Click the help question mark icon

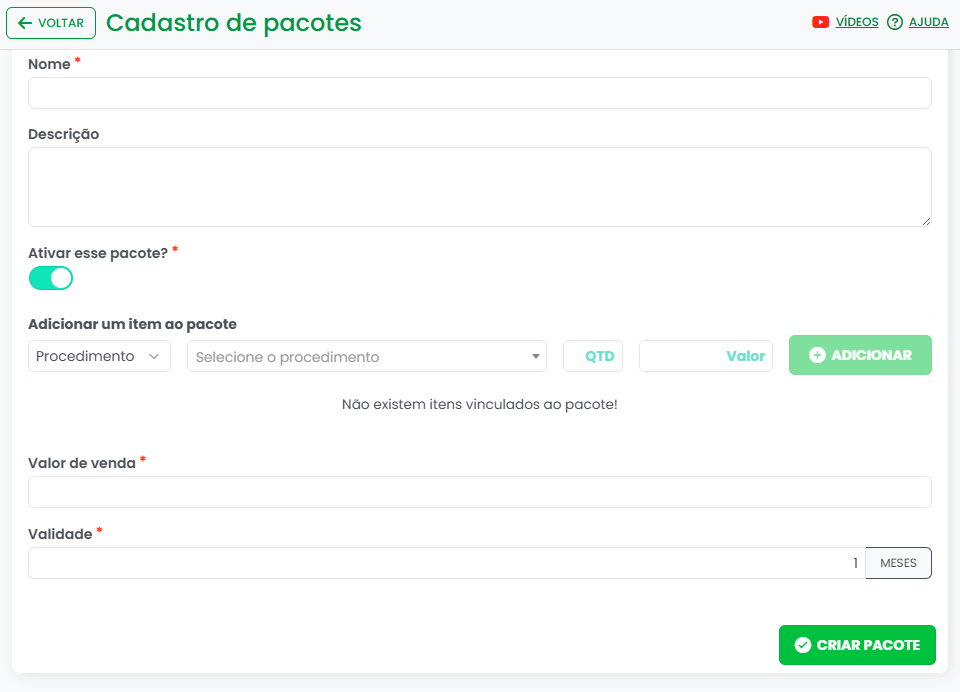click(895, 22)
